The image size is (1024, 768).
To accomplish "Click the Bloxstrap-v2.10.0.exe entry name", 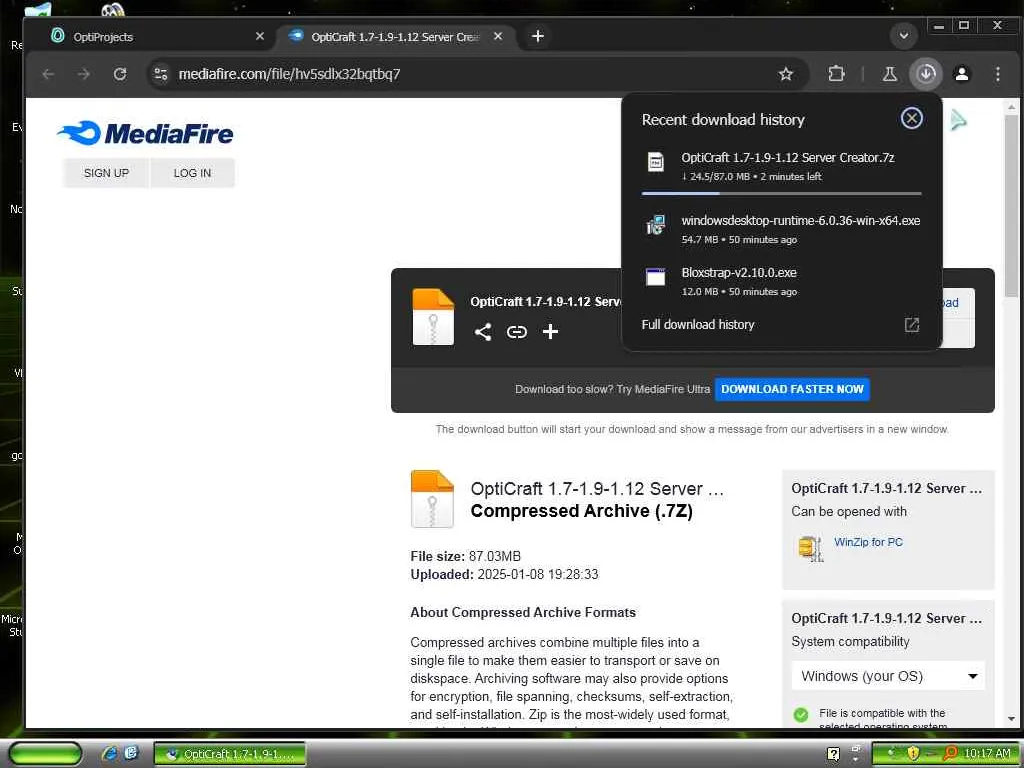I will pyautogui.click(x=739, y=272).
